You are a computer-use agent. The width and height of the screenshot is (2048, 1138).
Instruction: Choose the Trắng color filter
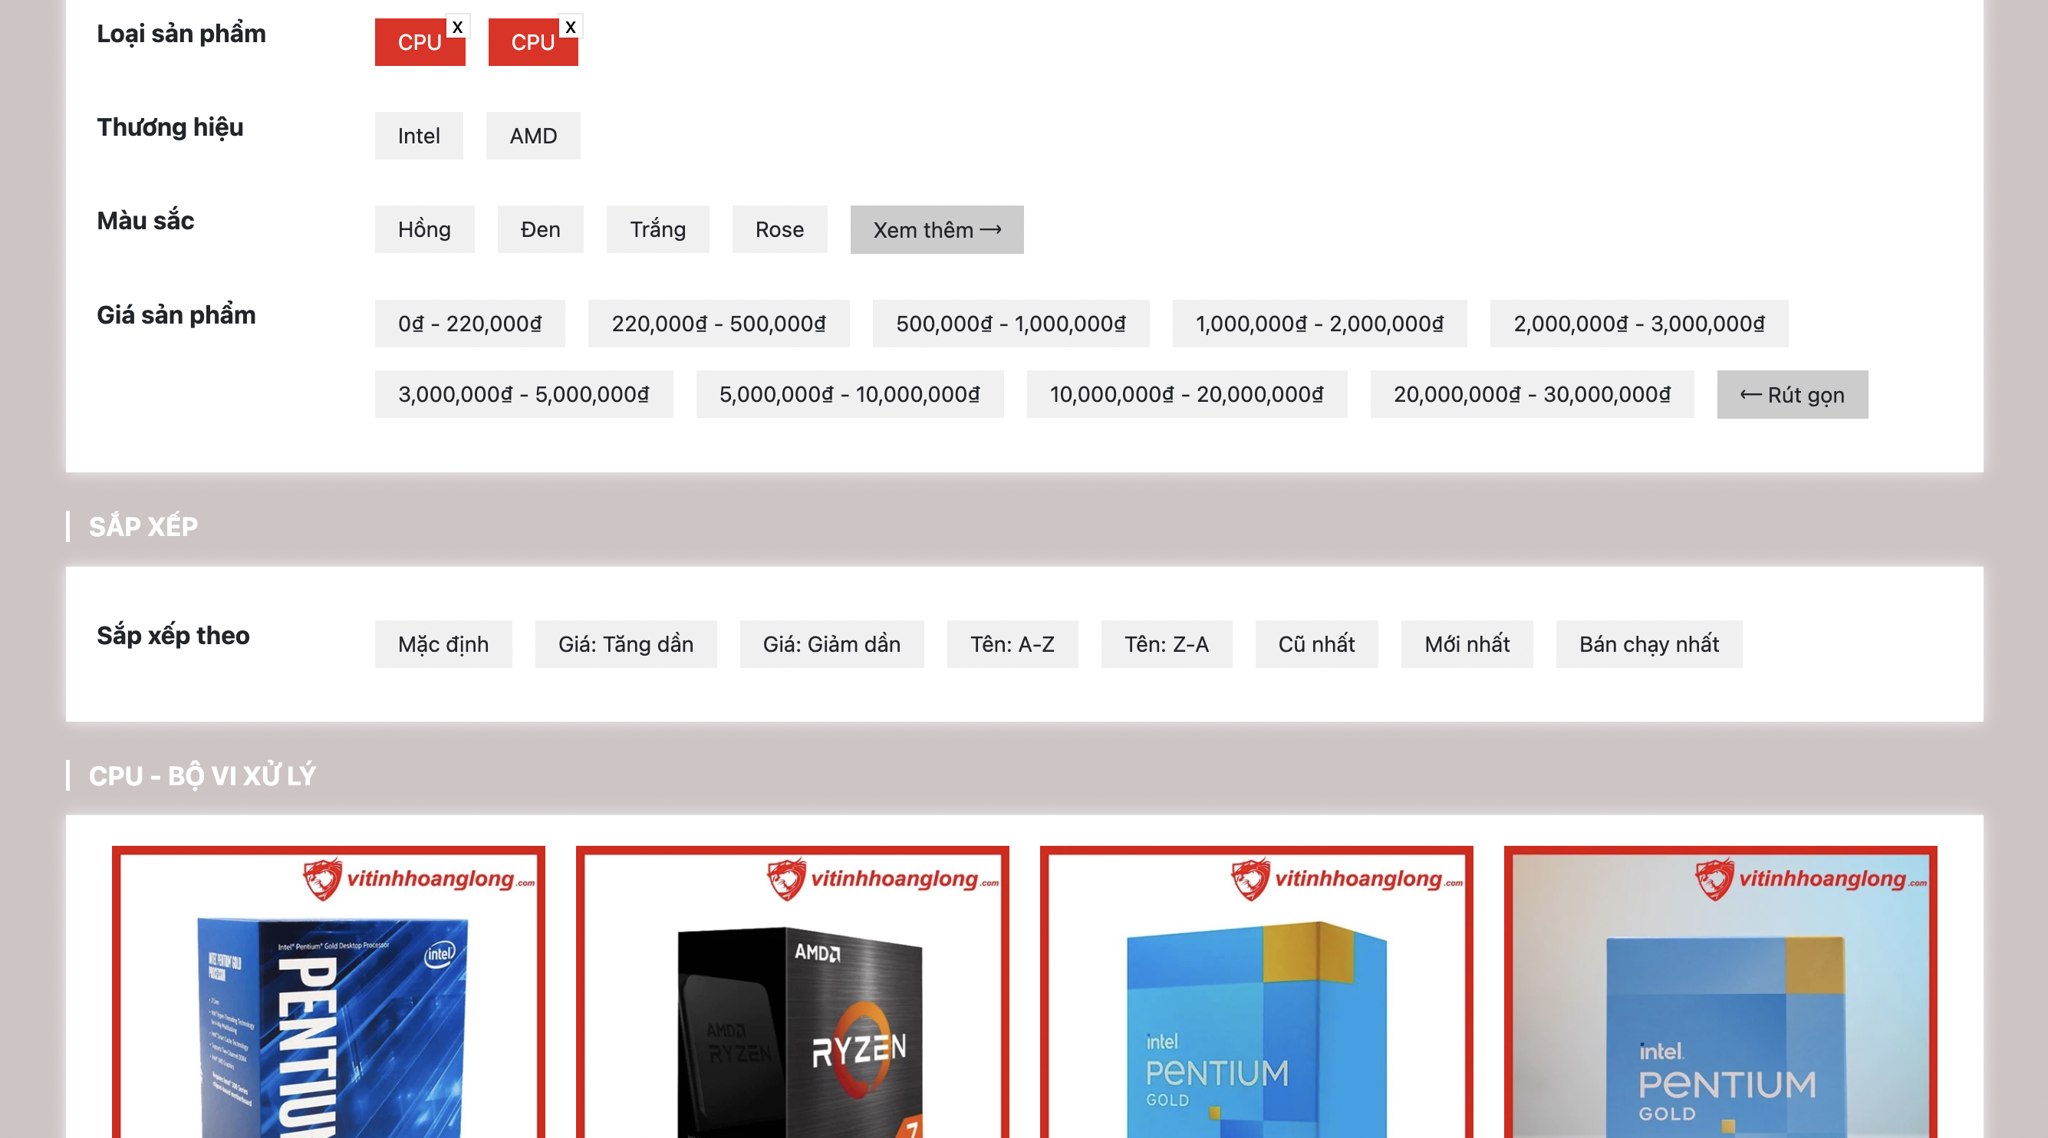tap(657, 230)
